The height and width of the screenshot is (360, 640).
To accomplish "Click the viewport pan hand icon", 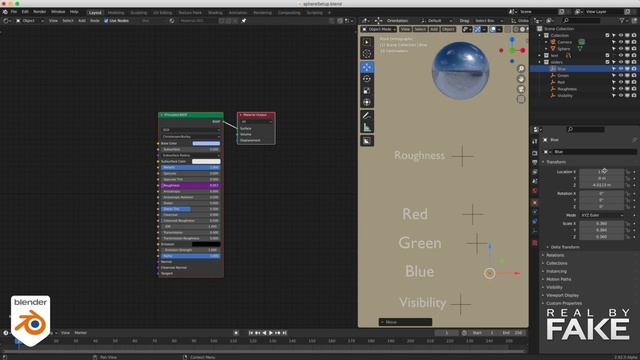I will coord(521,79).
